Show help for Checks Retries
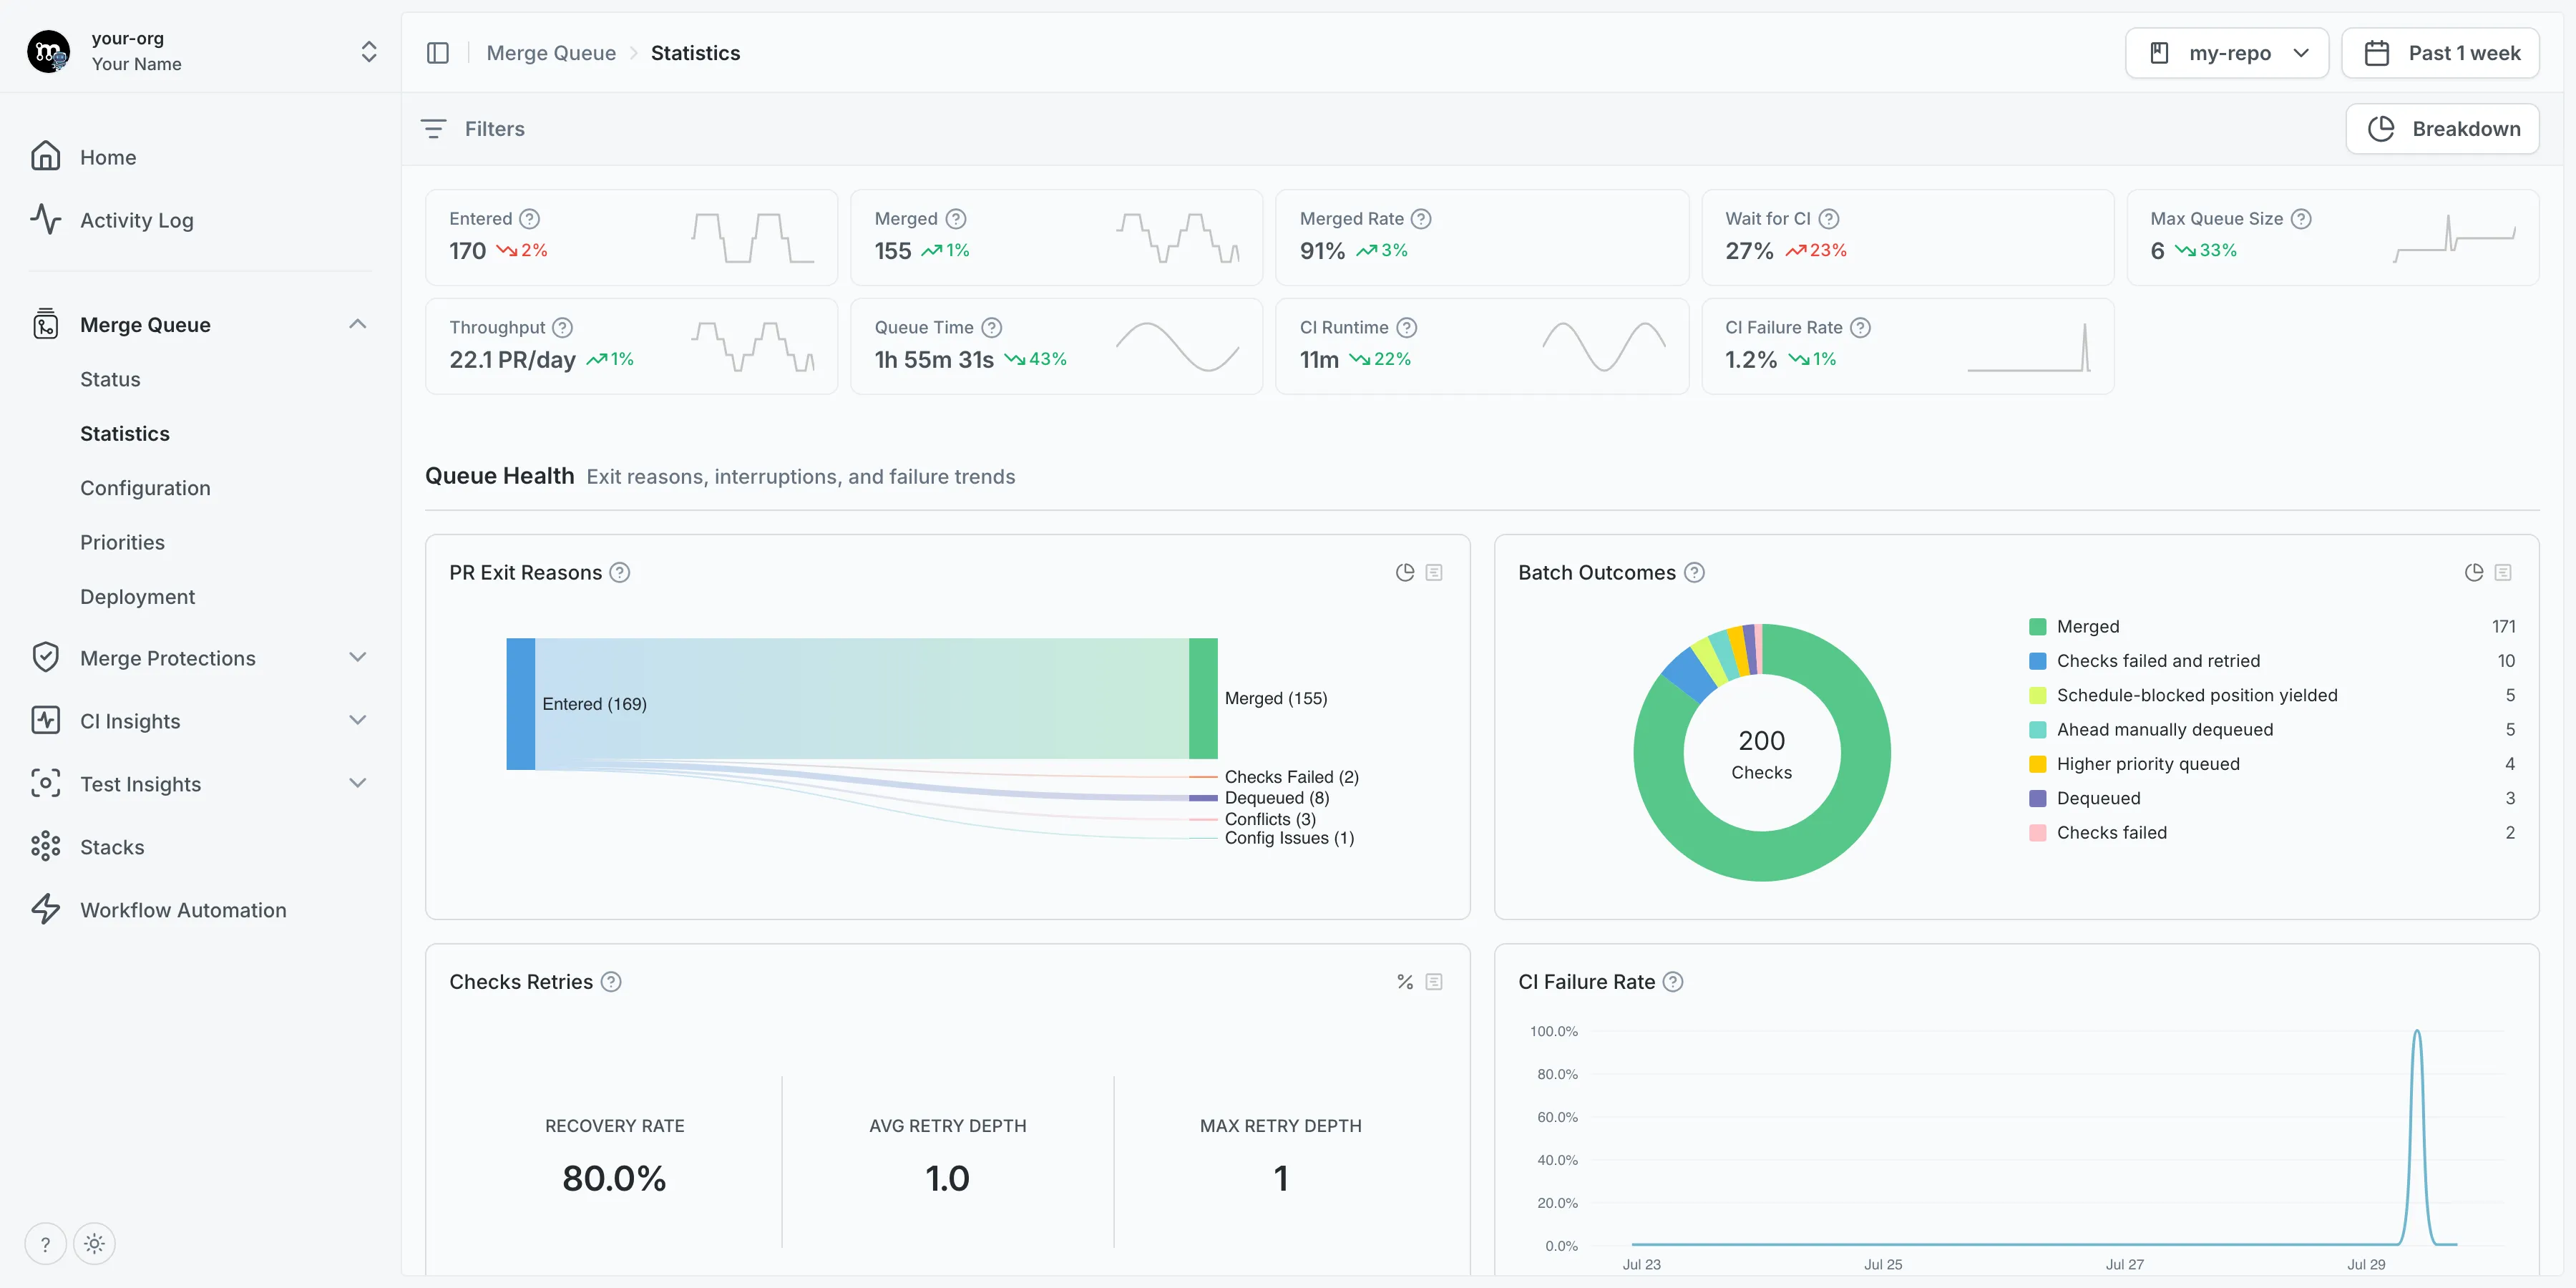 pos(611,982)
